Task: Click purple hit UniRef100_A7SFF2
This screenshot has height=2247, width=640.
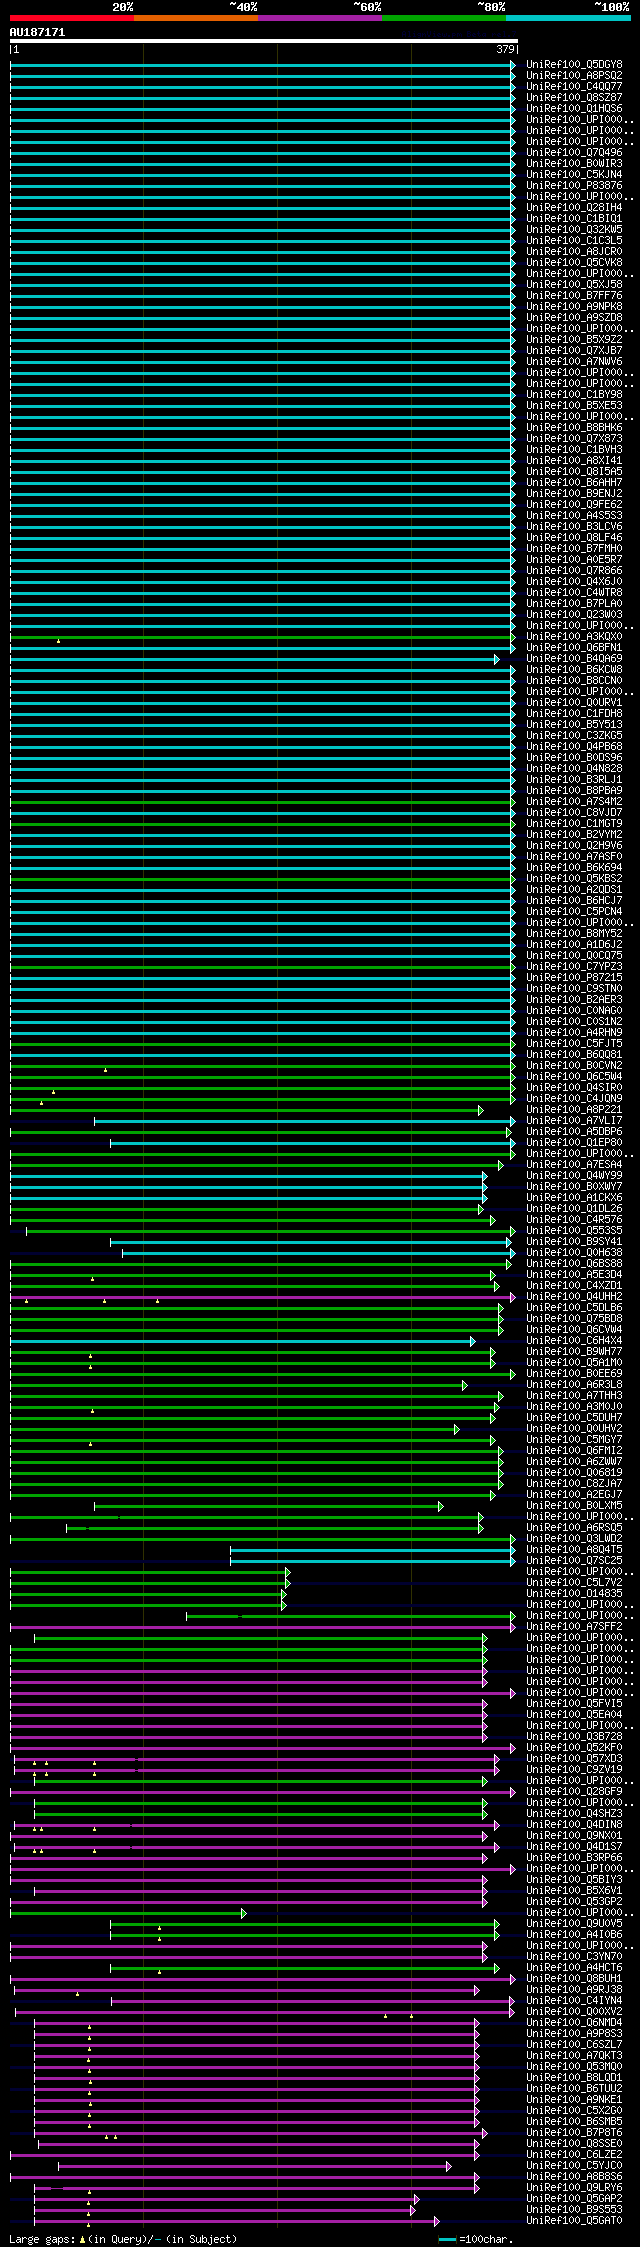Action: tap(574, 1627)
